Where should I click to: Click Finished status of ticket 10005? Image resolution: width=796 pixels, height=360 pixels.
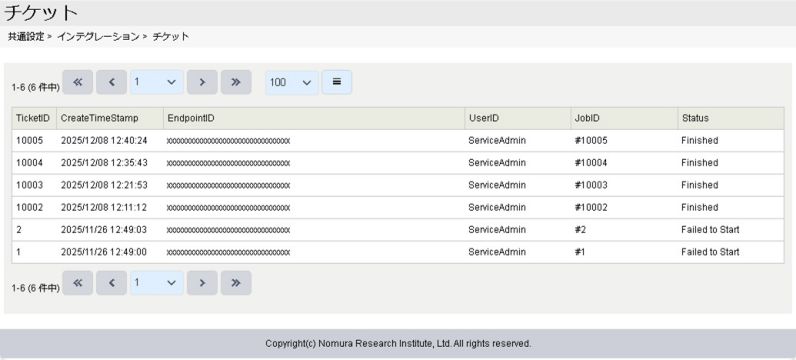tap(700, 141)
